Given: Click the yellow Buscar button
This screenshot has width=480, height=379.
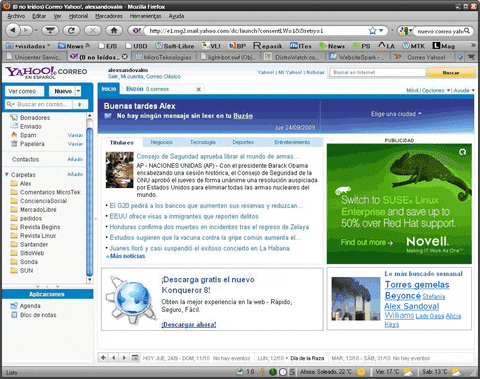Looking at the screenshot, I should (451, 72).
